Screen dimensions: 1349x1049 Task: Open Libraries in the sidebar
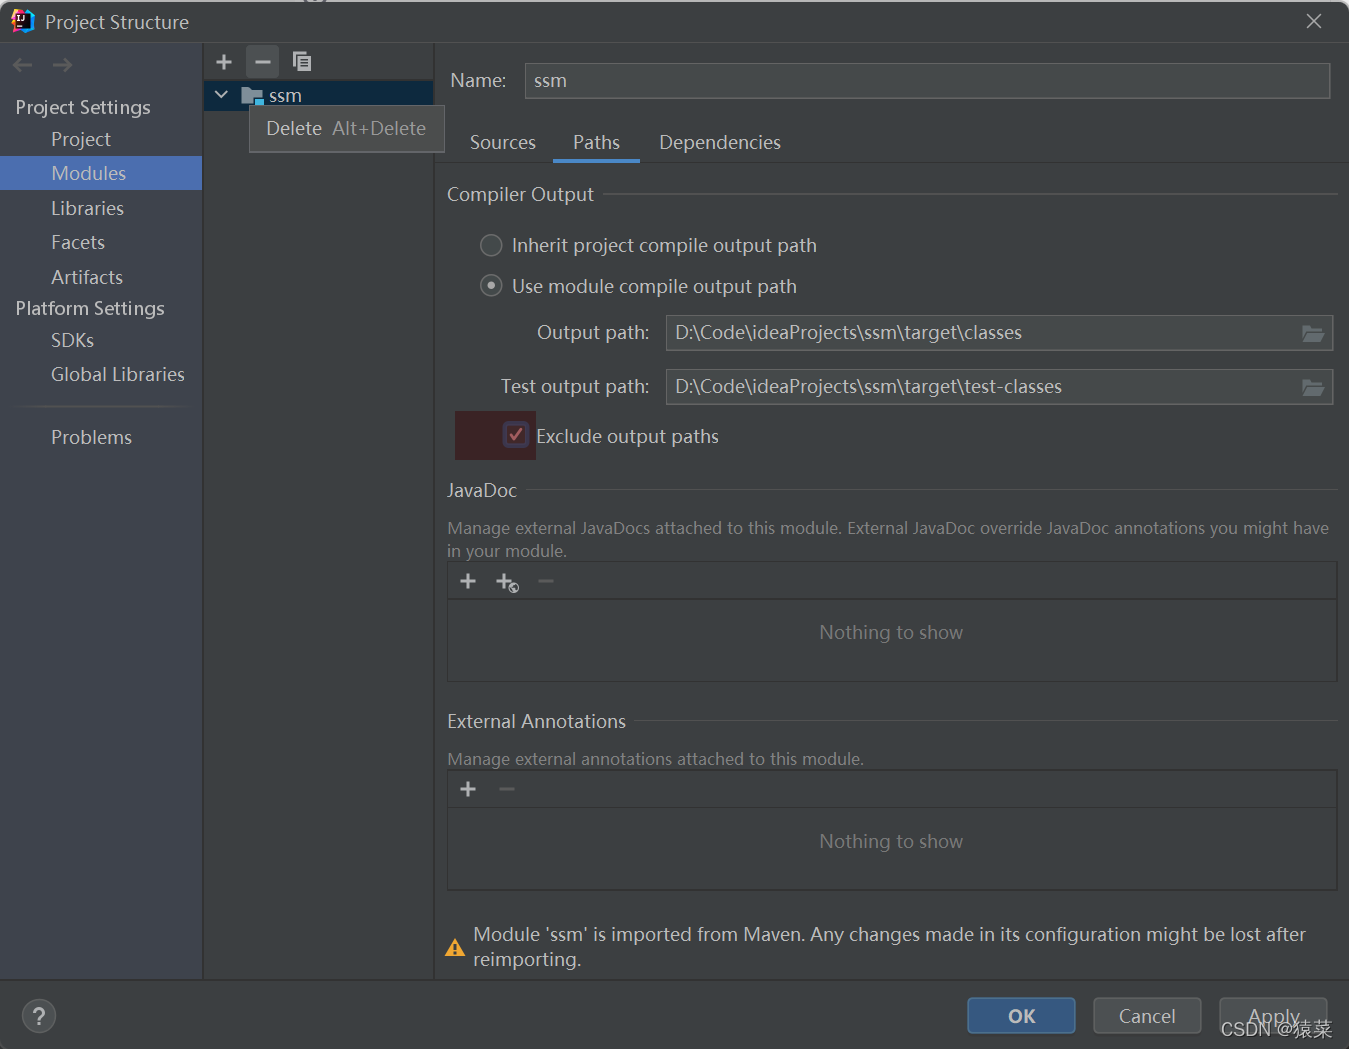(x=88, y=208)
